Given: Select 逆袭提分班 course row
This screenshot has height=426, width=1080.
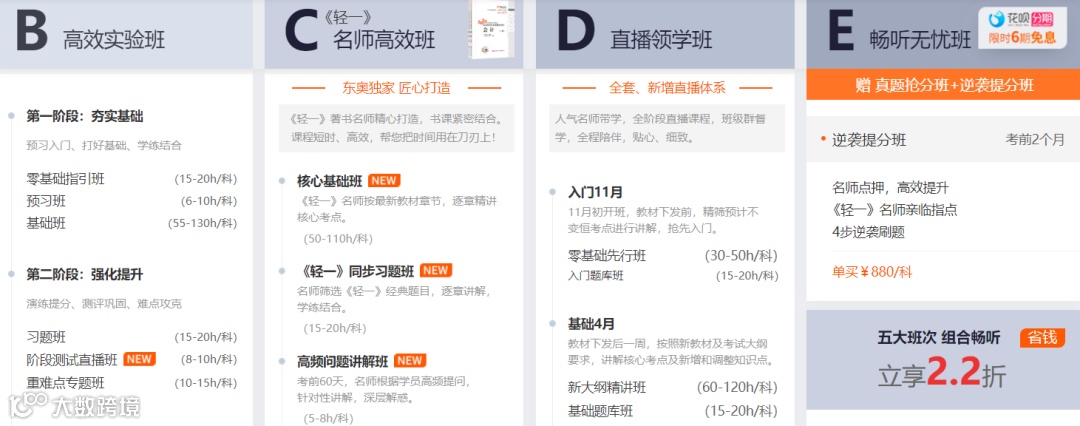Looking at the screenshot, I should tap(943, 140).
